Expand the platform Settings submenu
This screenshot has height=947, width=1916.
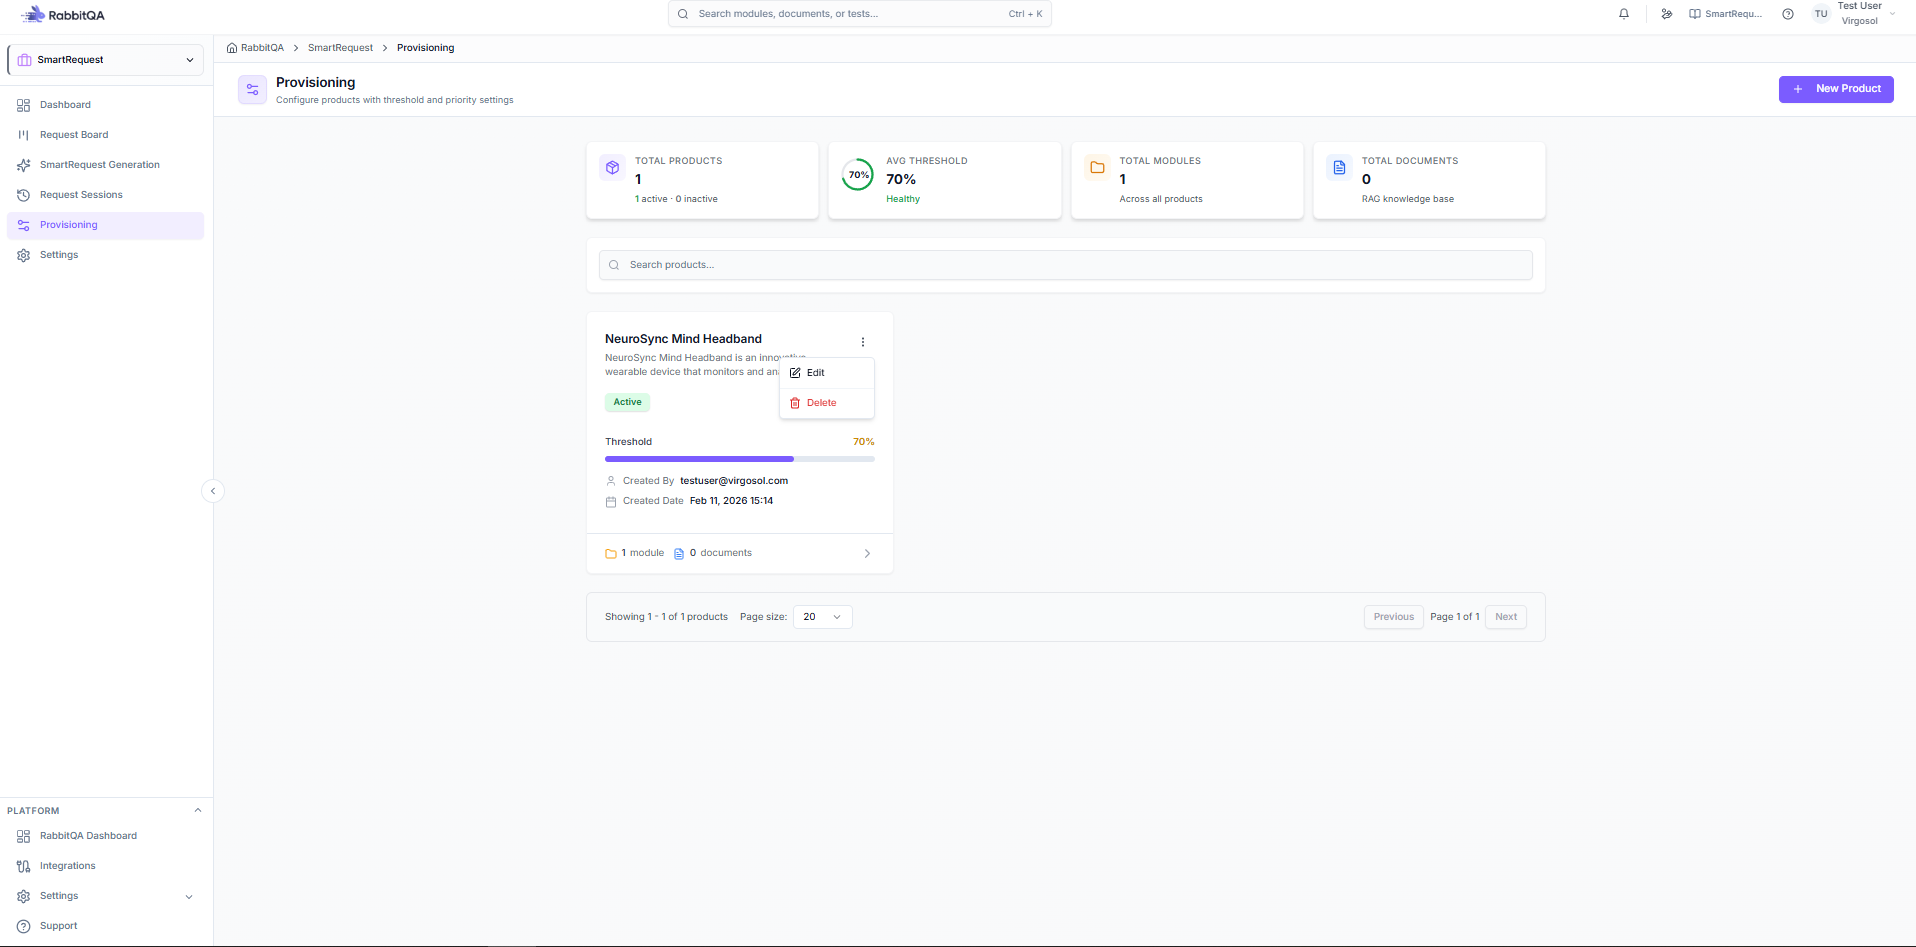point(189,897)
